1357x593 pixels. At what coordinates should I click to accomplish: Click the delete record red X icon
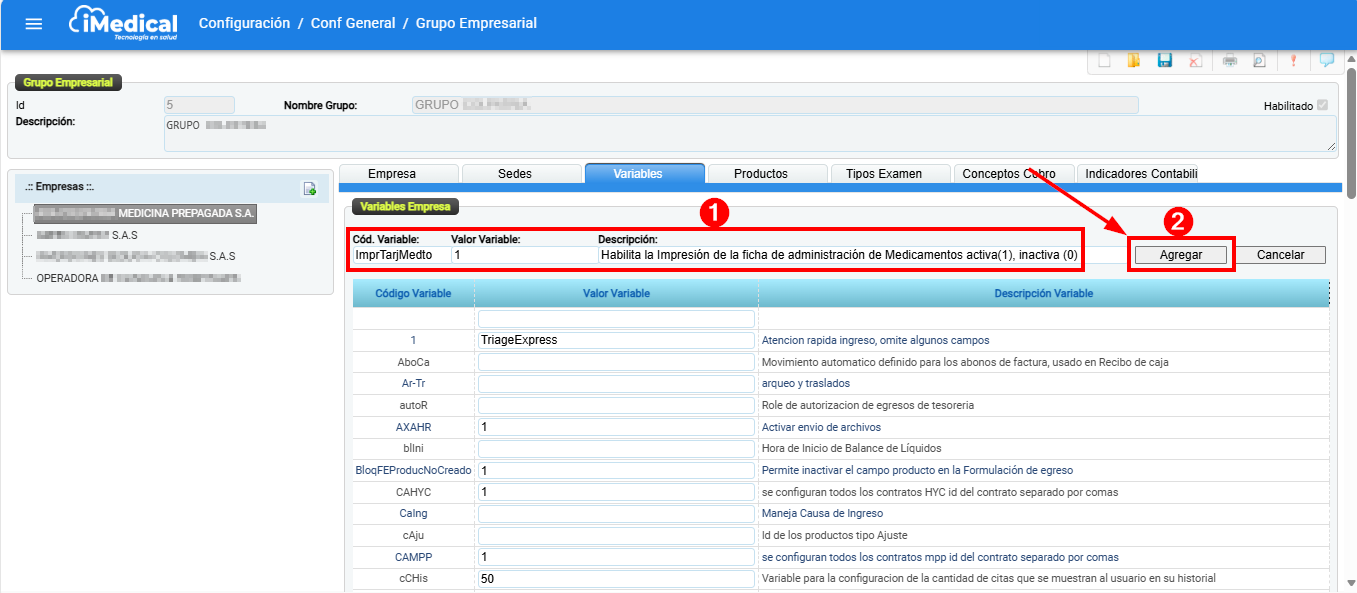(1195, 60)
